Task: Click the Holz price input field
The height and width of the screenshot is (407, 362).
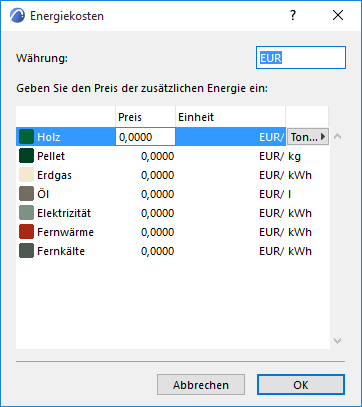Action: click(x=145, y=137)
